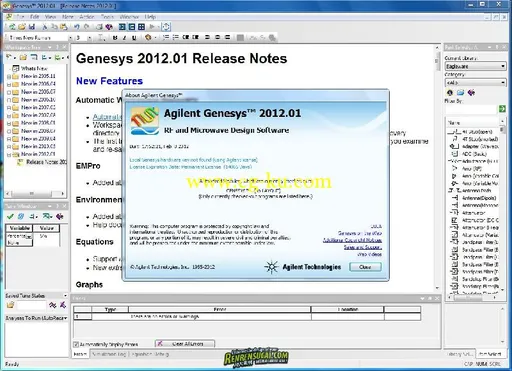Expand the New in 2006.04 folder
This screenshot has height=371, width=512.
[9, 84]
